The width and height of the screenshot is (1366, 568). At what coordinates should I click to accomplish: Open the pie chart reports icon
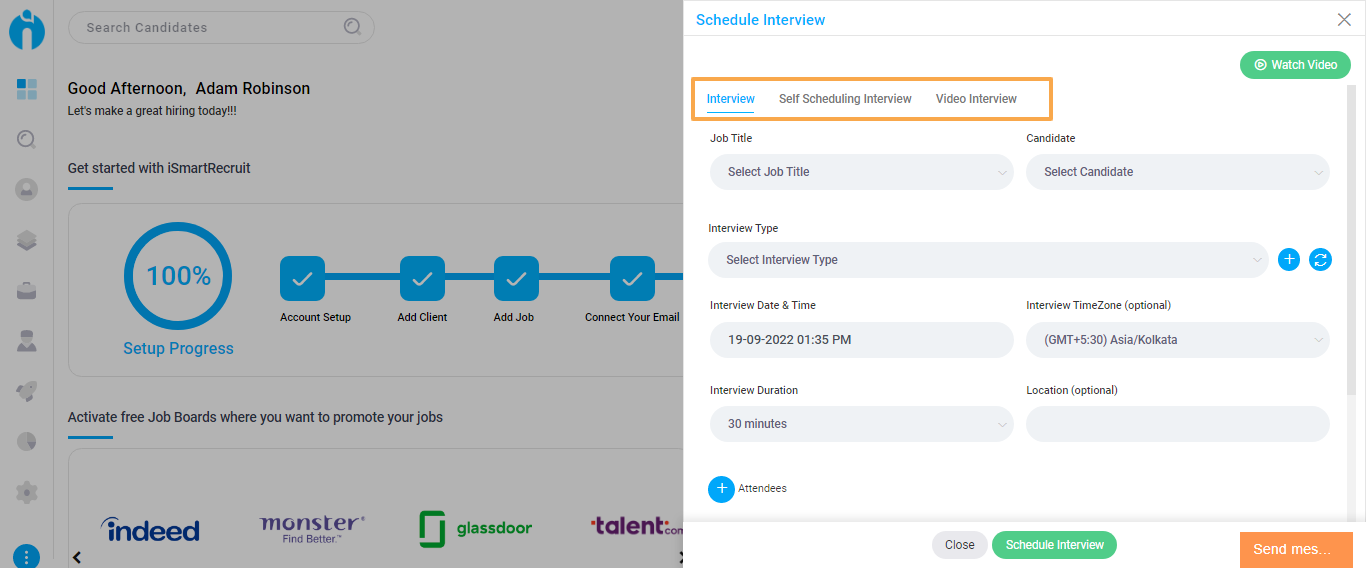[27, 441]
